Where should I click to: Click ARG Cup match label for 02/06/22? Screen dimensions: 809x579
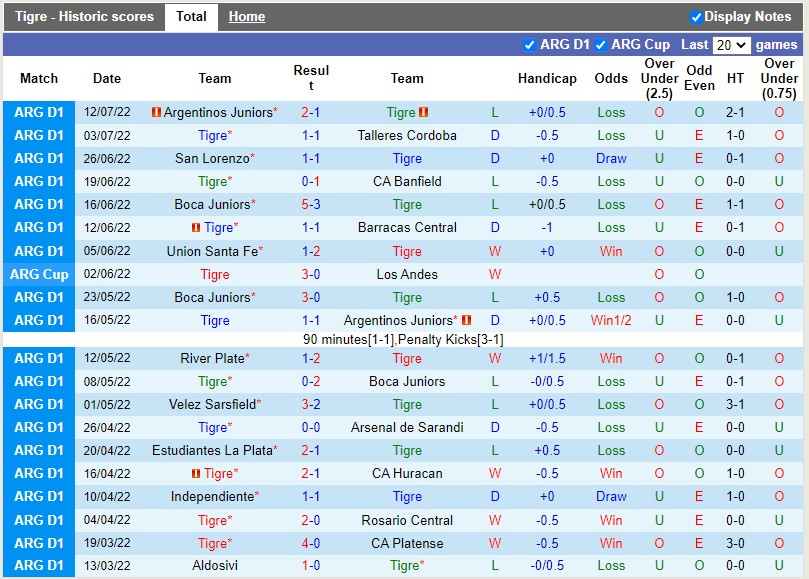(x=39, y=275)
